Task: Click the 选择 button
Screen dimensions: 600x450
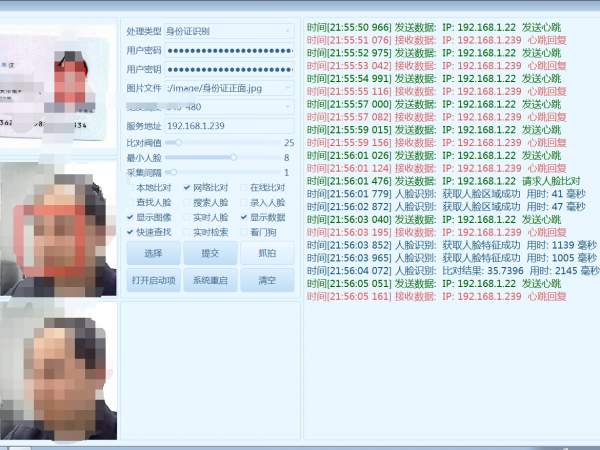Action: [x=153, y=253]
